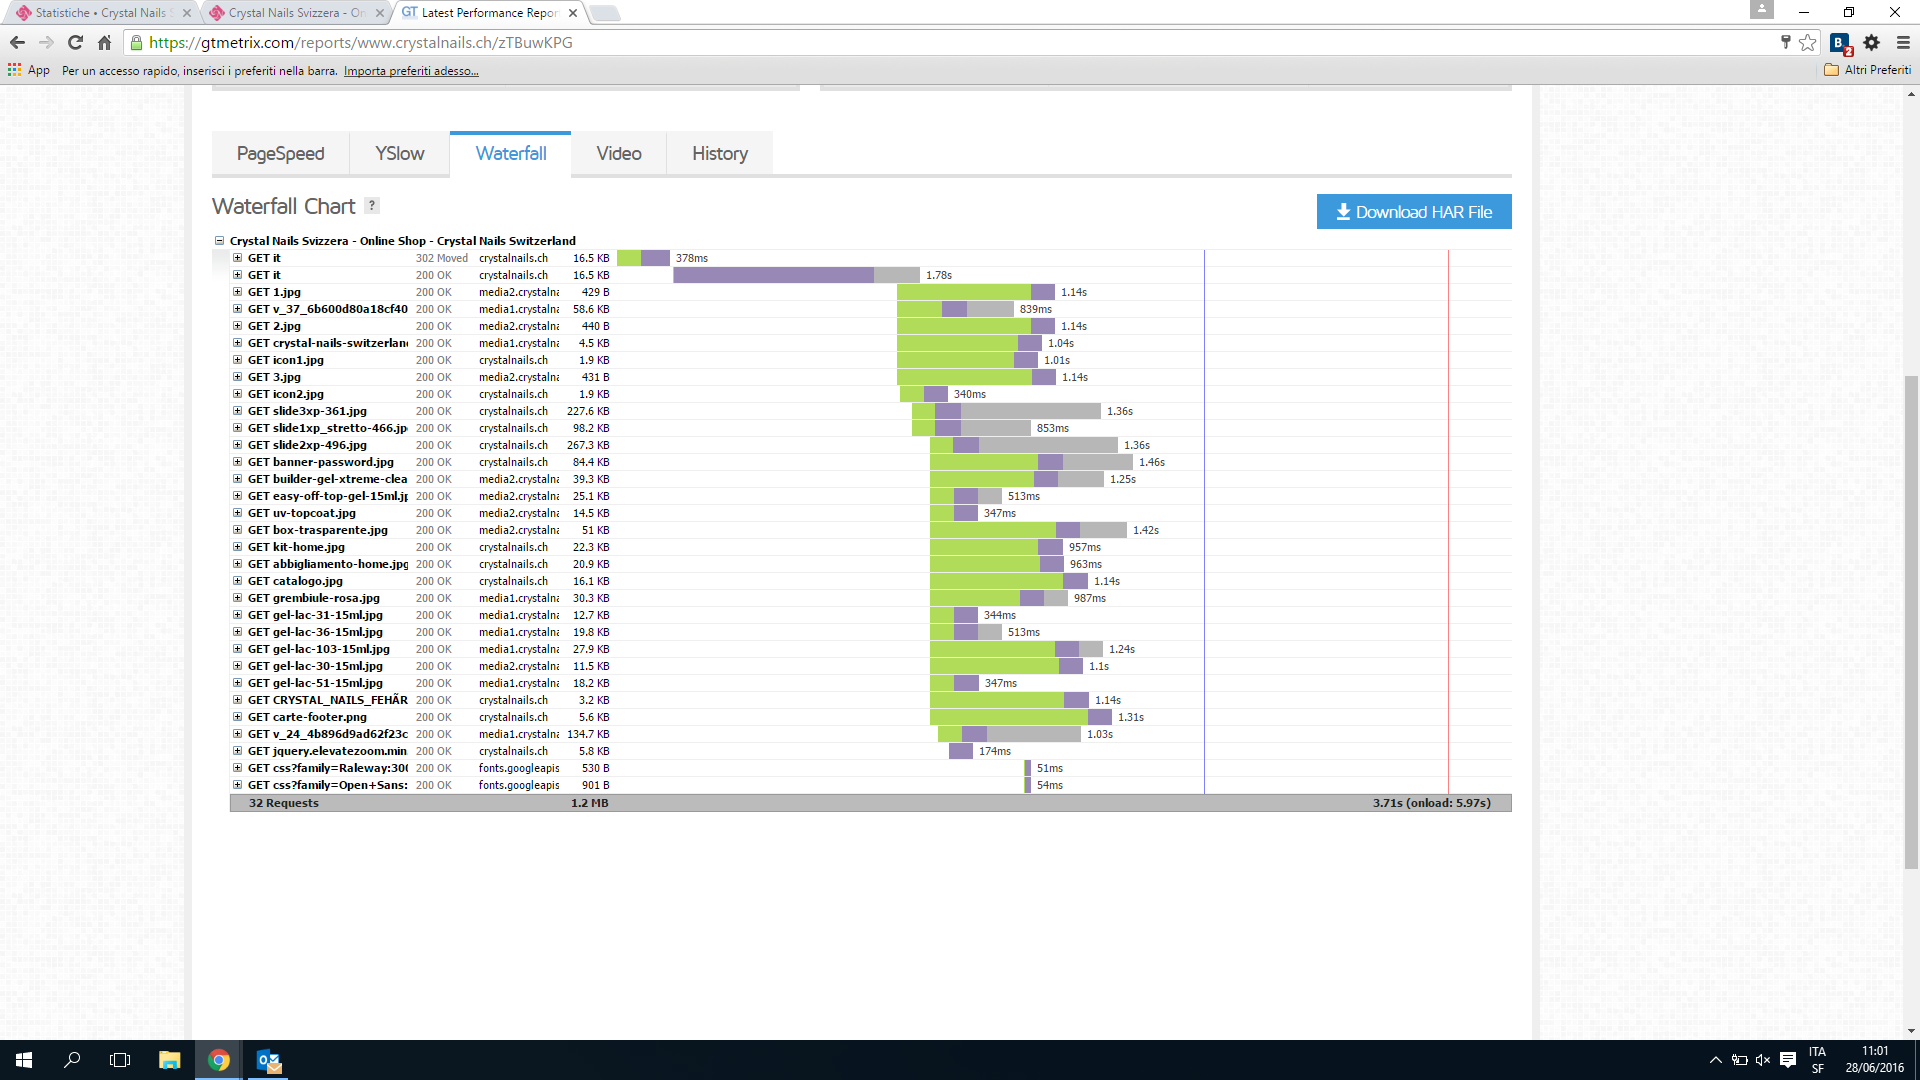Open Outlook from the taskbar
1920x1080 pixels.
(x=269, y=1060)
